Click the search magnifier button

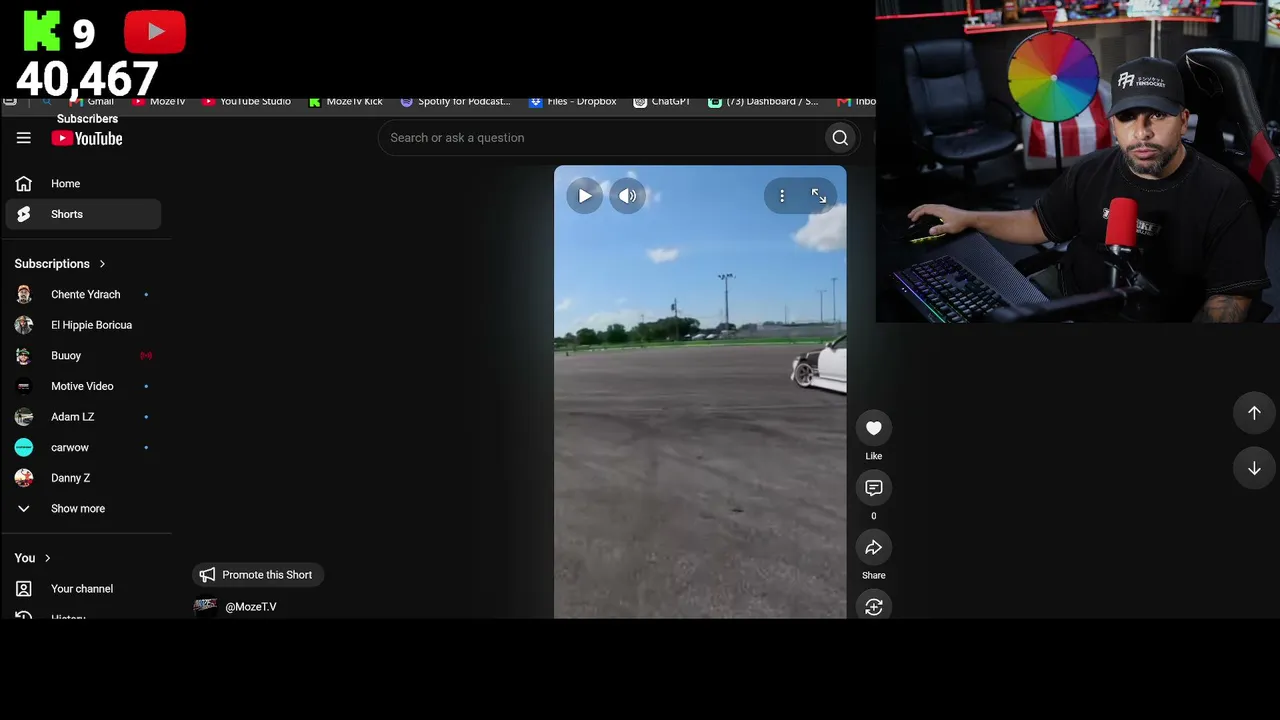coord(840,138)
